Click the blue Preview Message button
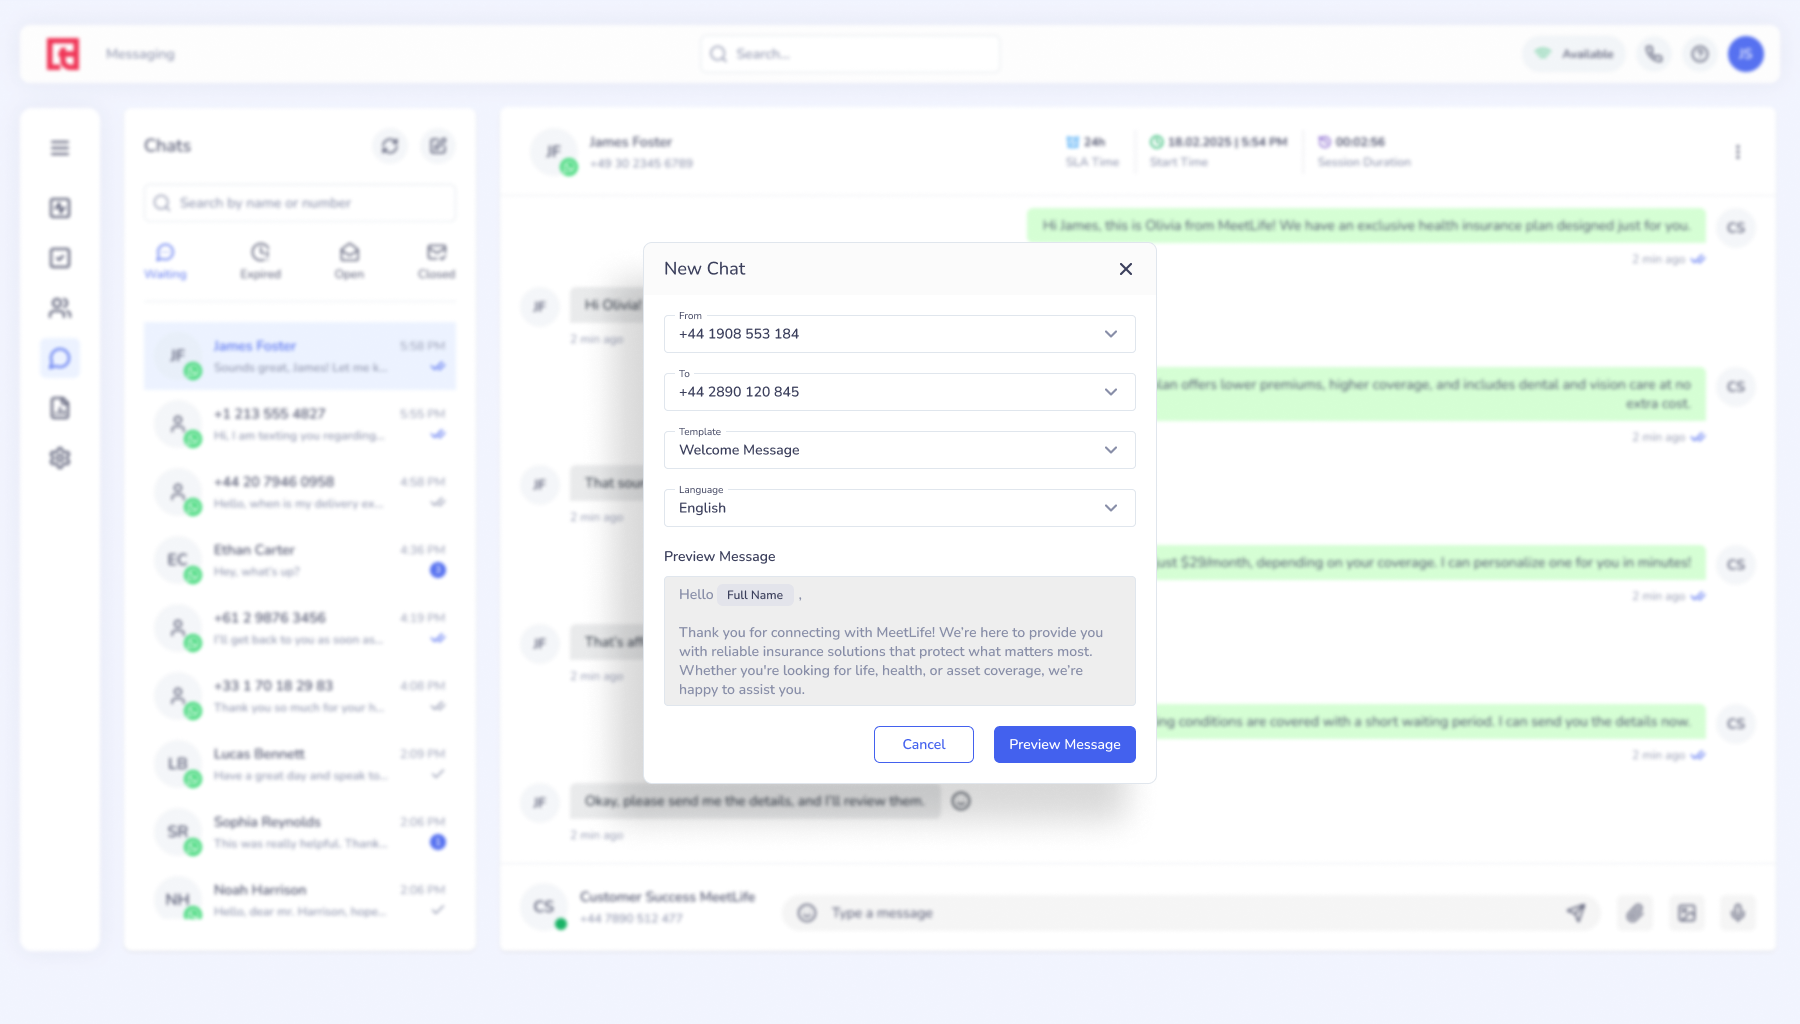 [1064, 744]
